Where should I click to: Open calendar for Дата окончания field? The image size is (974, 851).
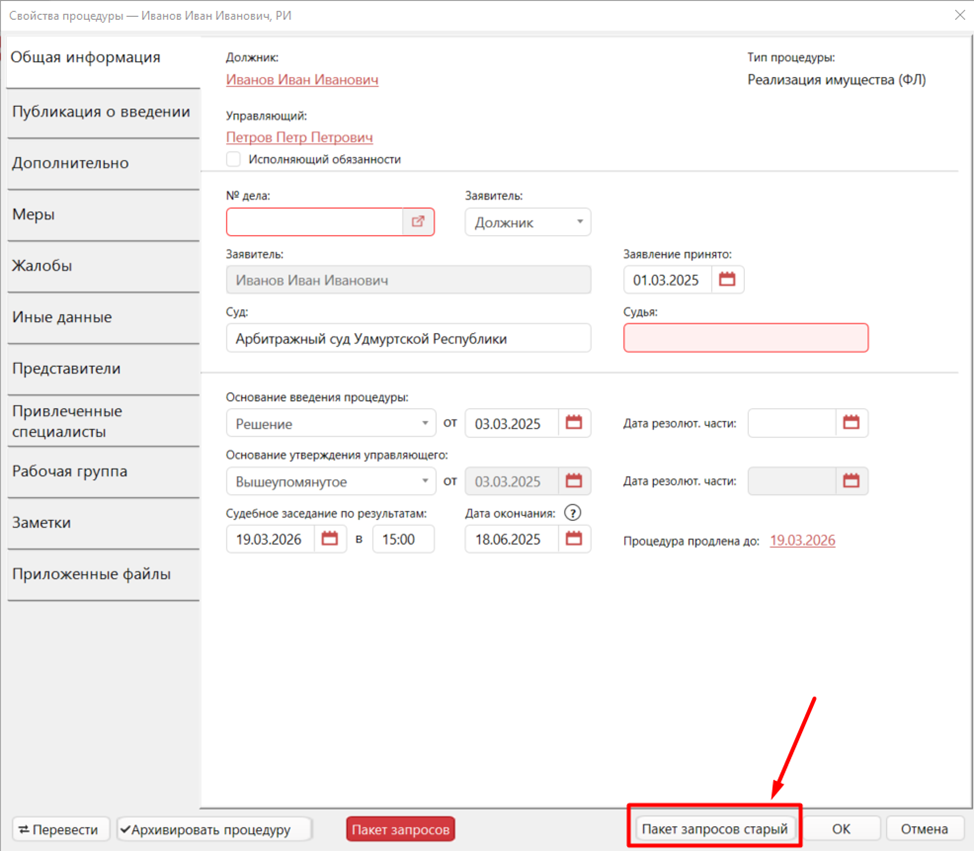574,539
